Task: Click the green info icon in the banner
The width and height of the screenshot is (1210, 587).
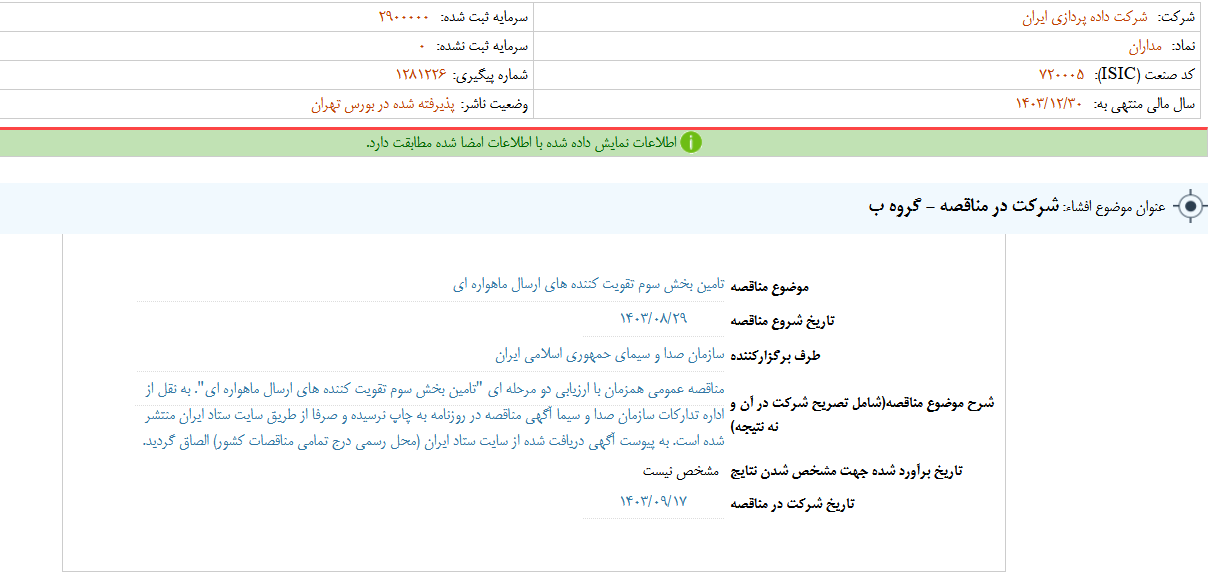Action: [x=693, y=143]
